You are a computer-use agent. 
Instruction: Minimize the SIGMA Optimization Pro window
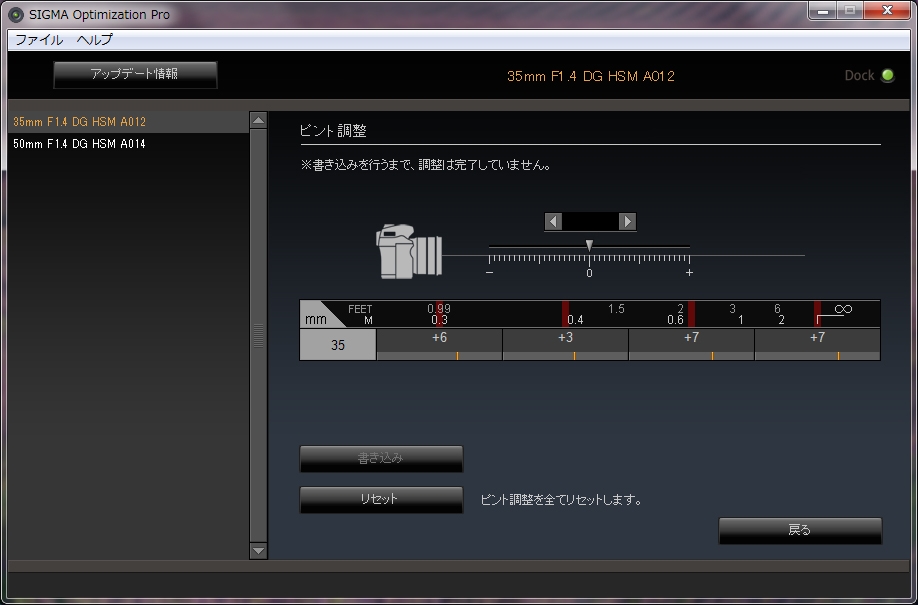(x=823, y=11)
